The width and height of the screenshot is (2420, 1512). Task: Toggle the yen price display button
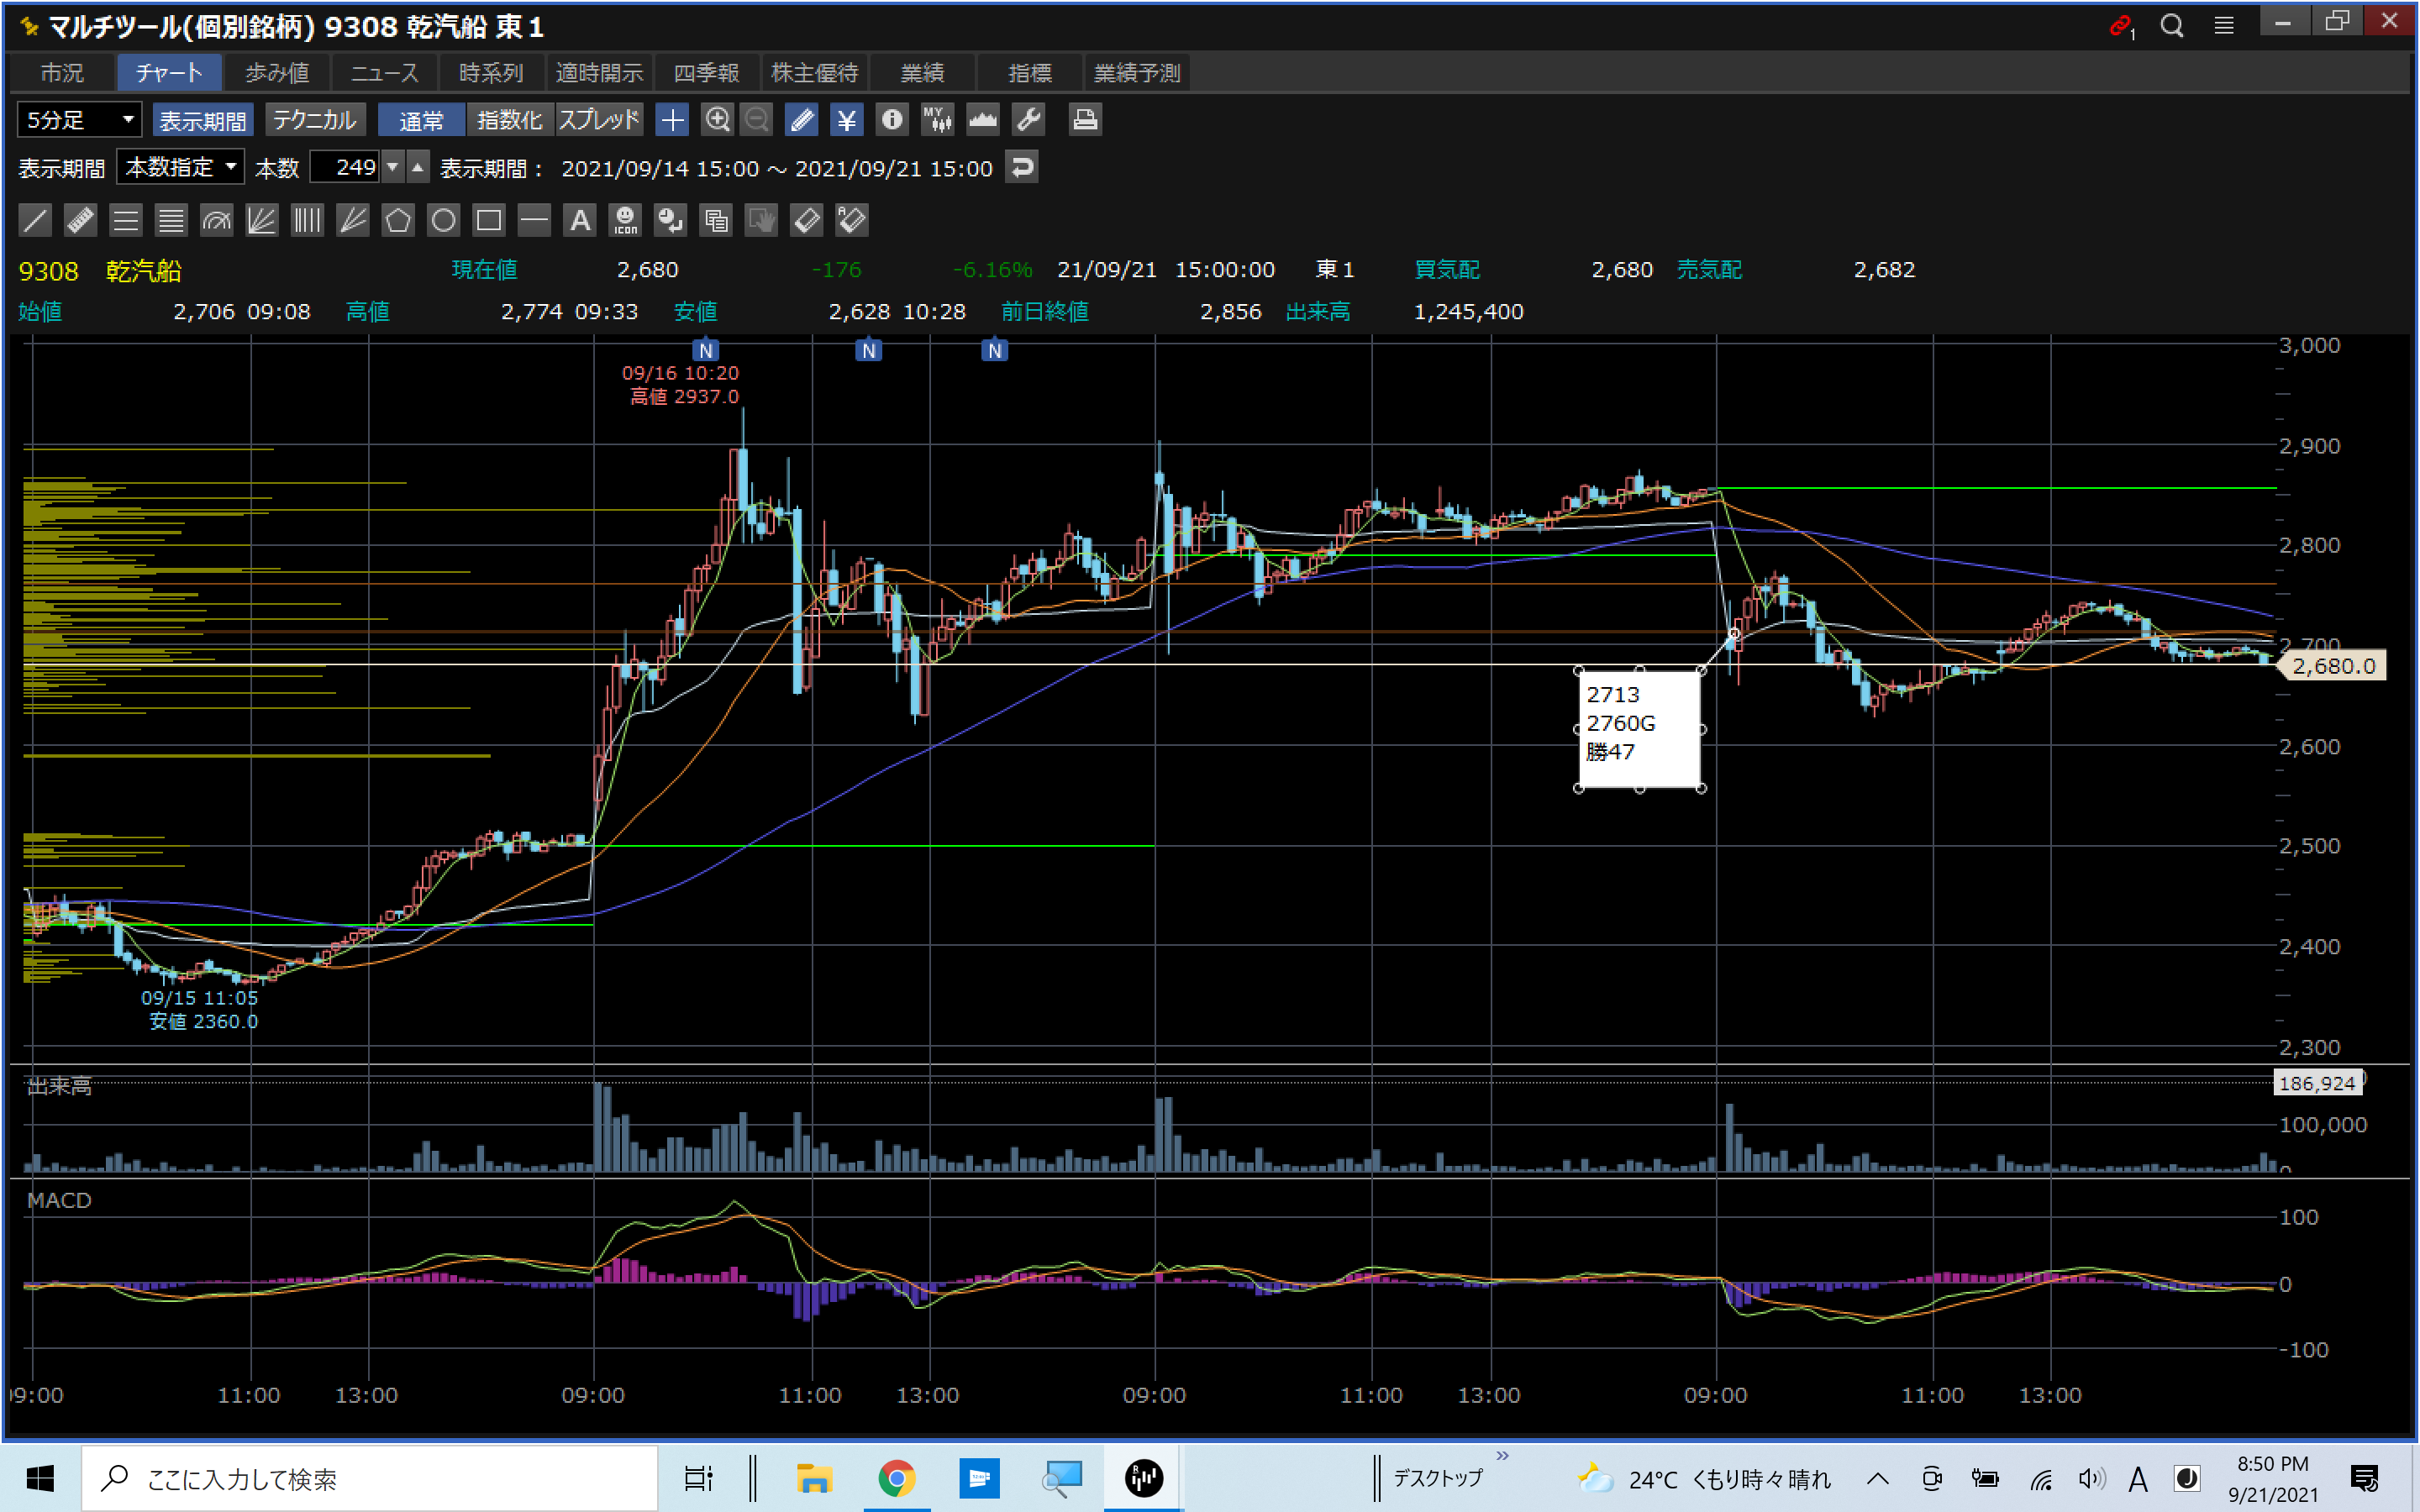[x=846, y=120]
